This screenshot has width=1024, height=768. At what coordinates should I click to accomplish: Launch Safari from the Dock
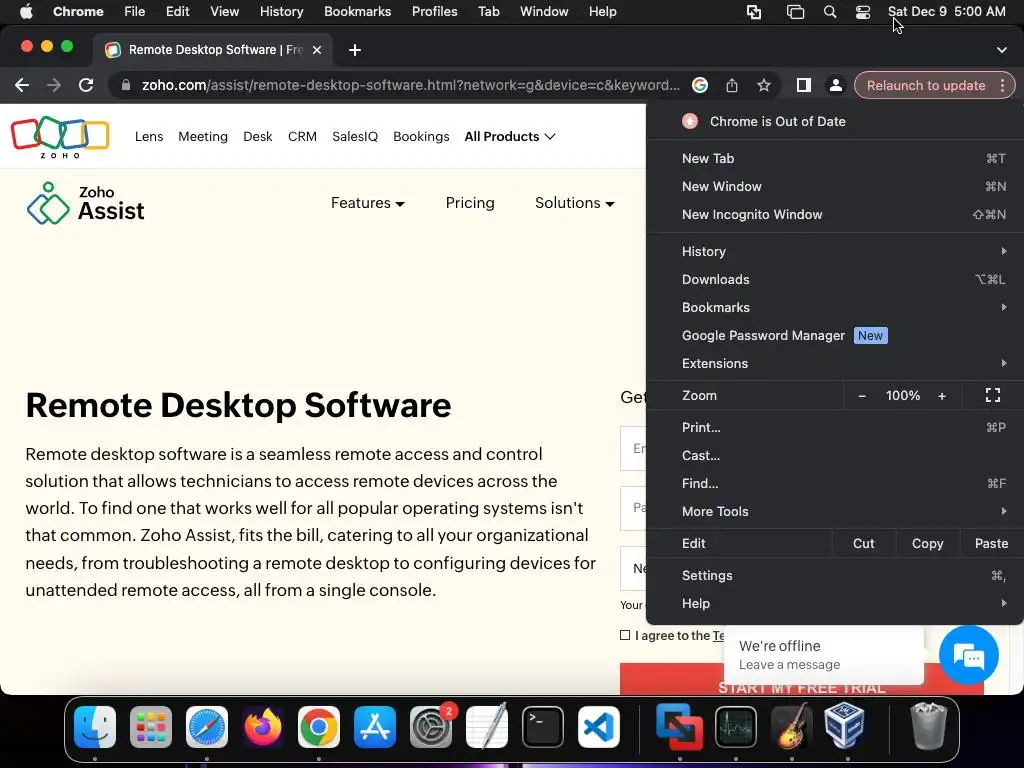pyautogui.click(x=207, y=727)
